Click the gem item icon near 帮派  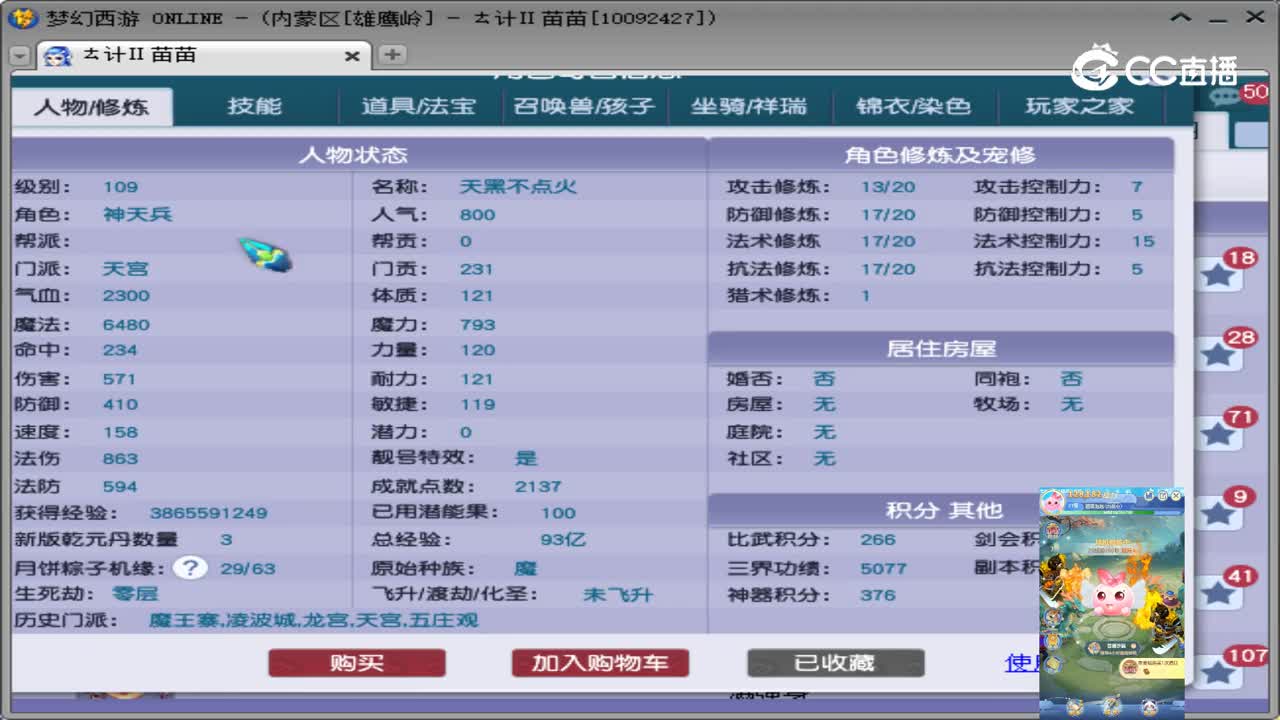(262, 255)
